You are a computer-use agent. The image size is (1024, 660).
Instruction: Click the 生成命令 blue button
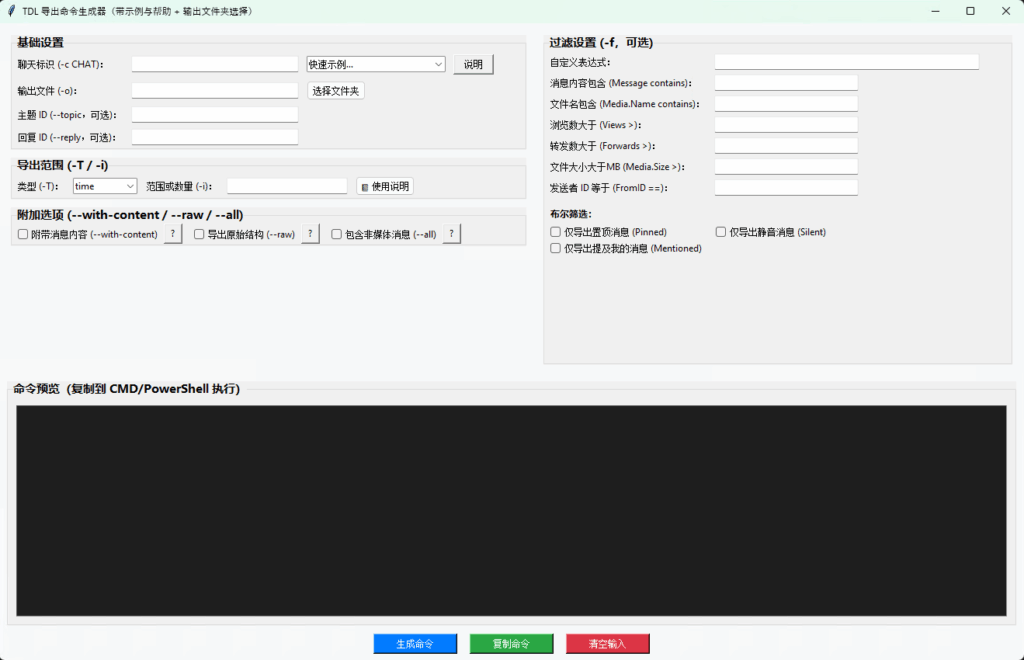click(x=415, y=644)
